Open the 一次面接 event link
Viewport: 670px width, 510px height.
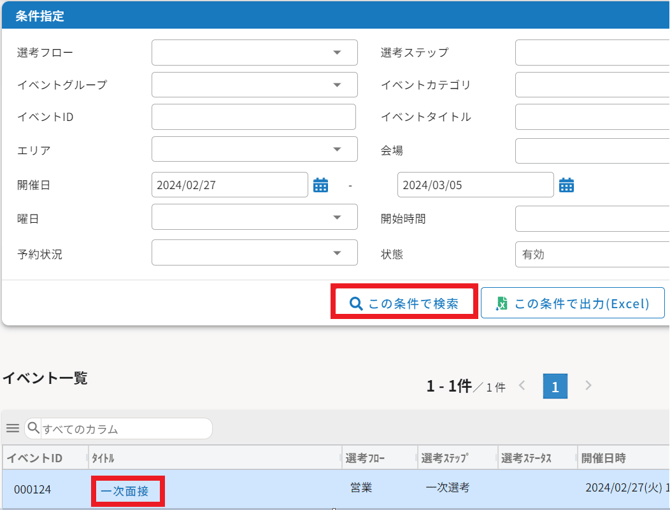point(125,491)
